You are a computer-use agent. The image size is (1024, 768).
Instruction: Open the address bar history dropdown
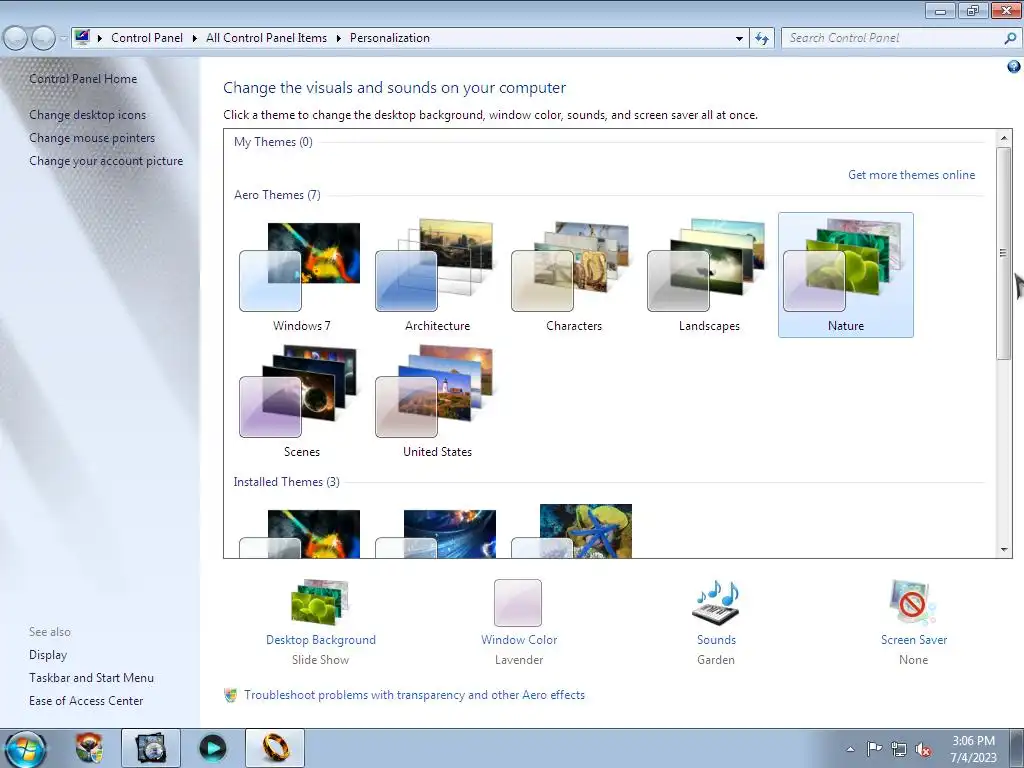pyautogui.click(x=739, y=39)
